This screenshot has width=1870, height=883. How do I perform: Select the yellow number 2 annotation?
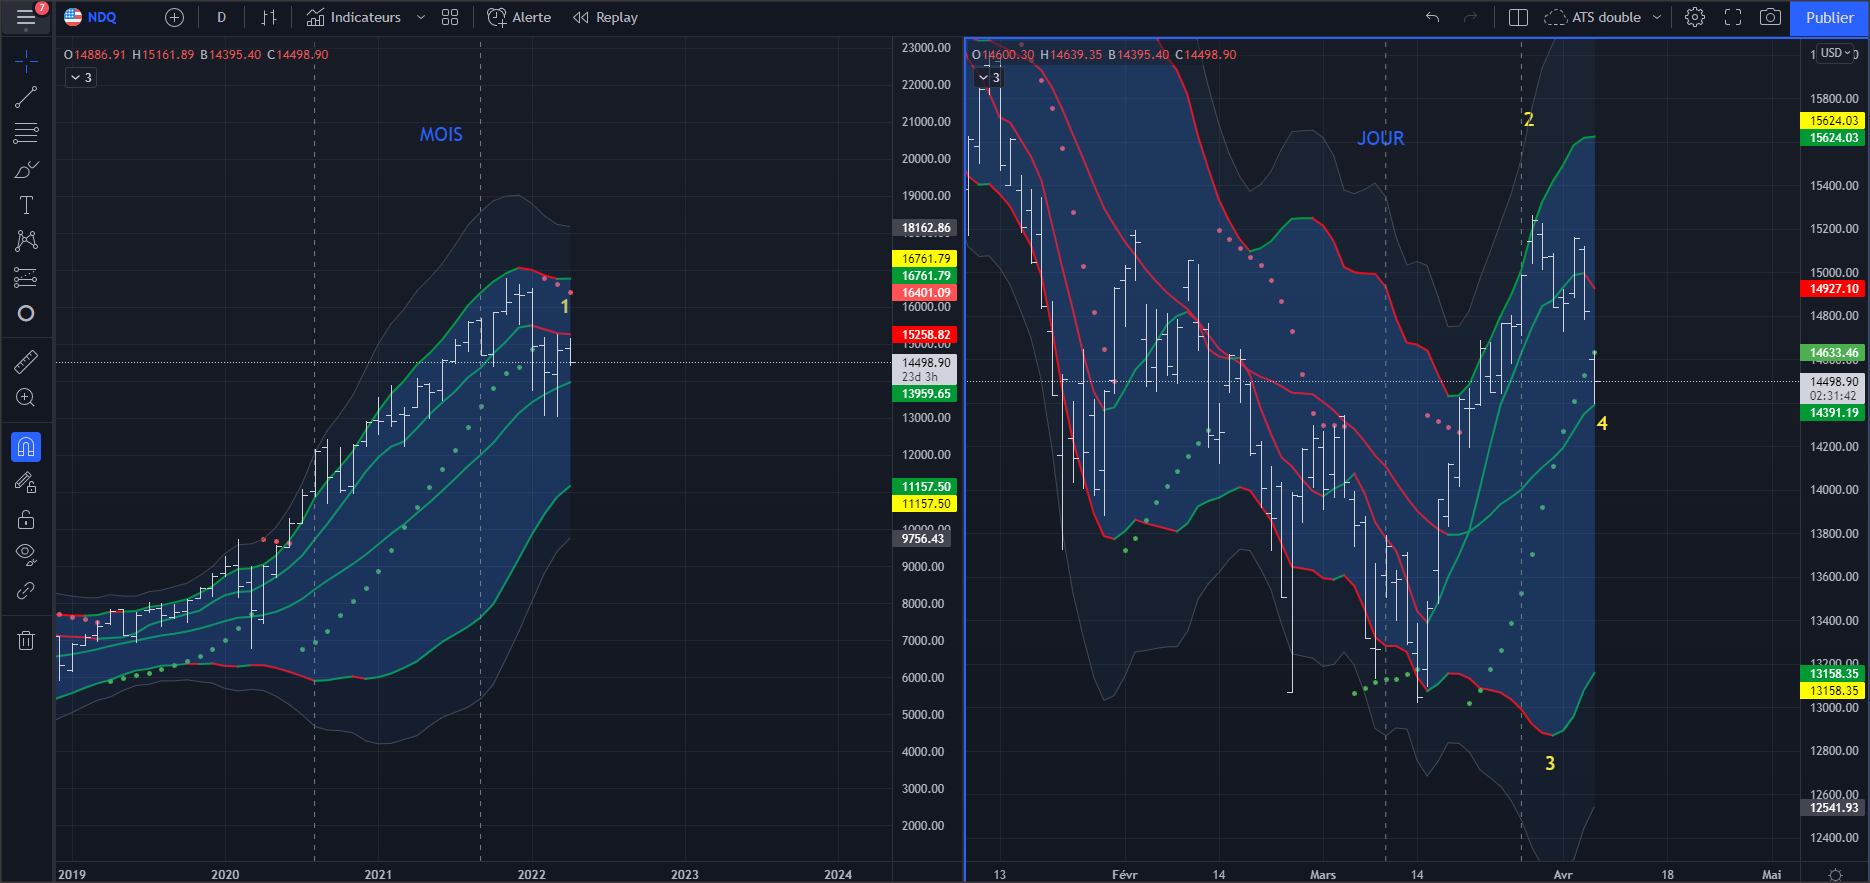(x=1529, y=120)
